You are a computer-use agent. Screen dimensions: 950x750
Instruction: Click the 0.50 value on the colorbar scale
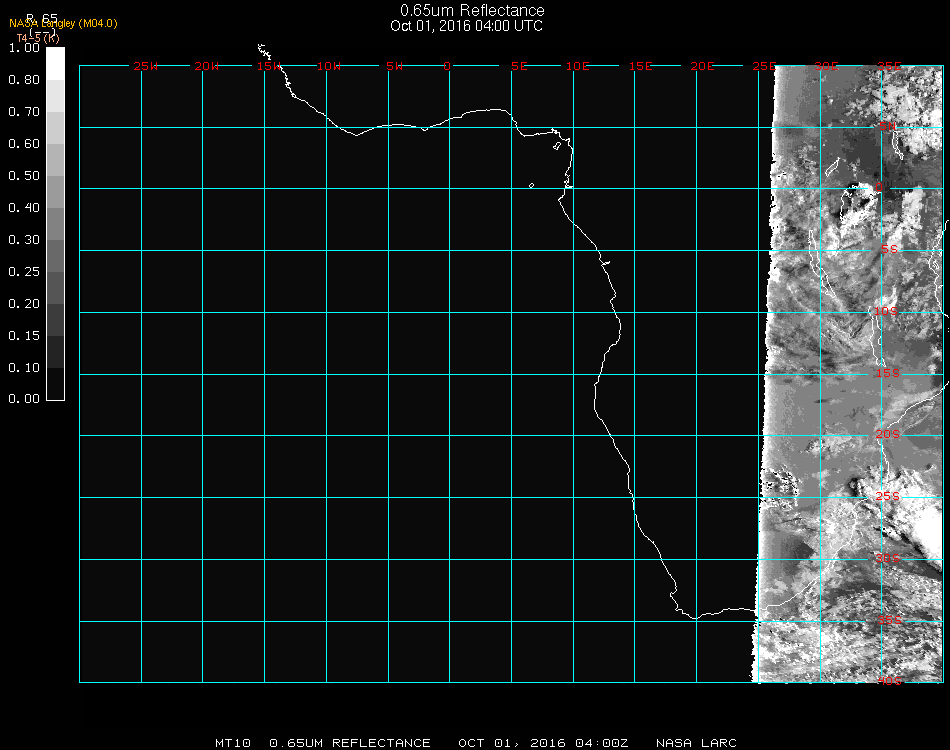(23, 176)
